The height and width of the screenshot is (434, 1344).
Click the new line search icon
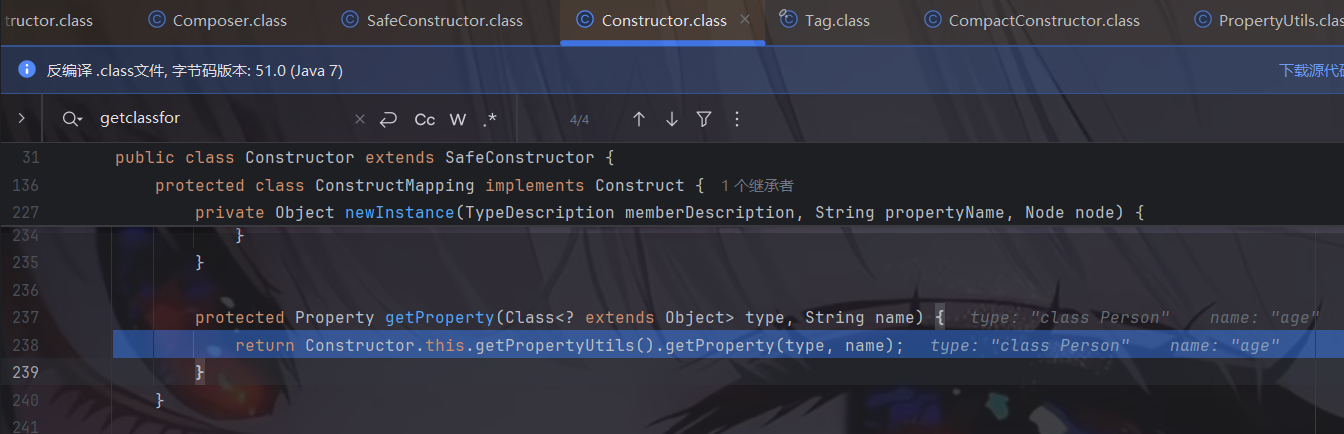389,119
